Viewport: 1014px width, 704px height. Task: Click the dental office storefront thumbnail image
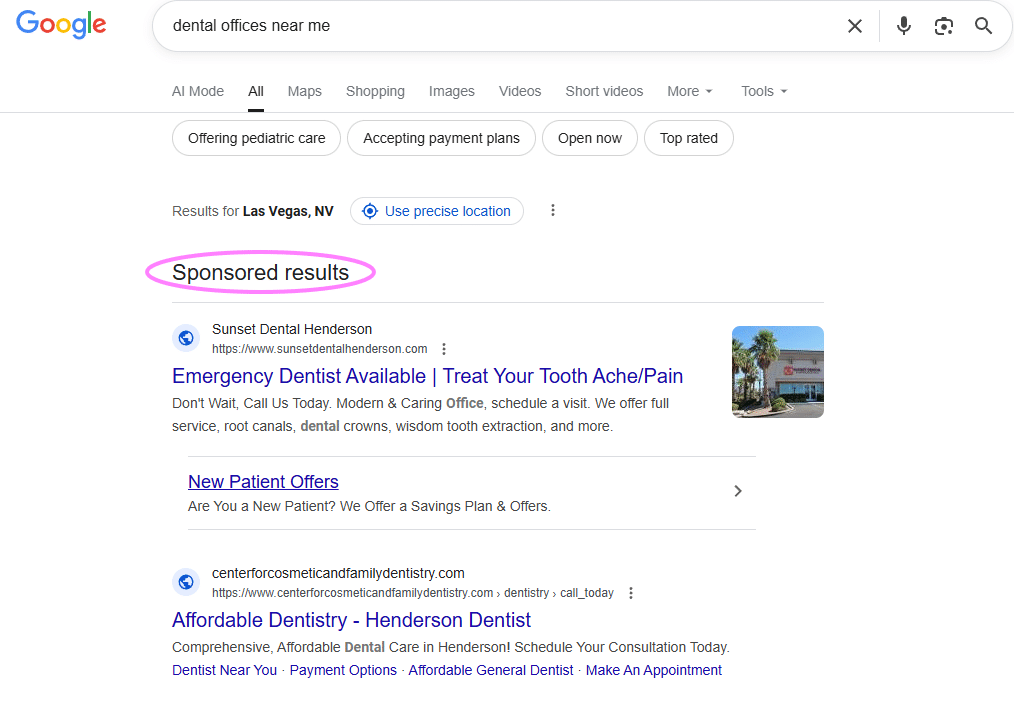tap(778, 371)
